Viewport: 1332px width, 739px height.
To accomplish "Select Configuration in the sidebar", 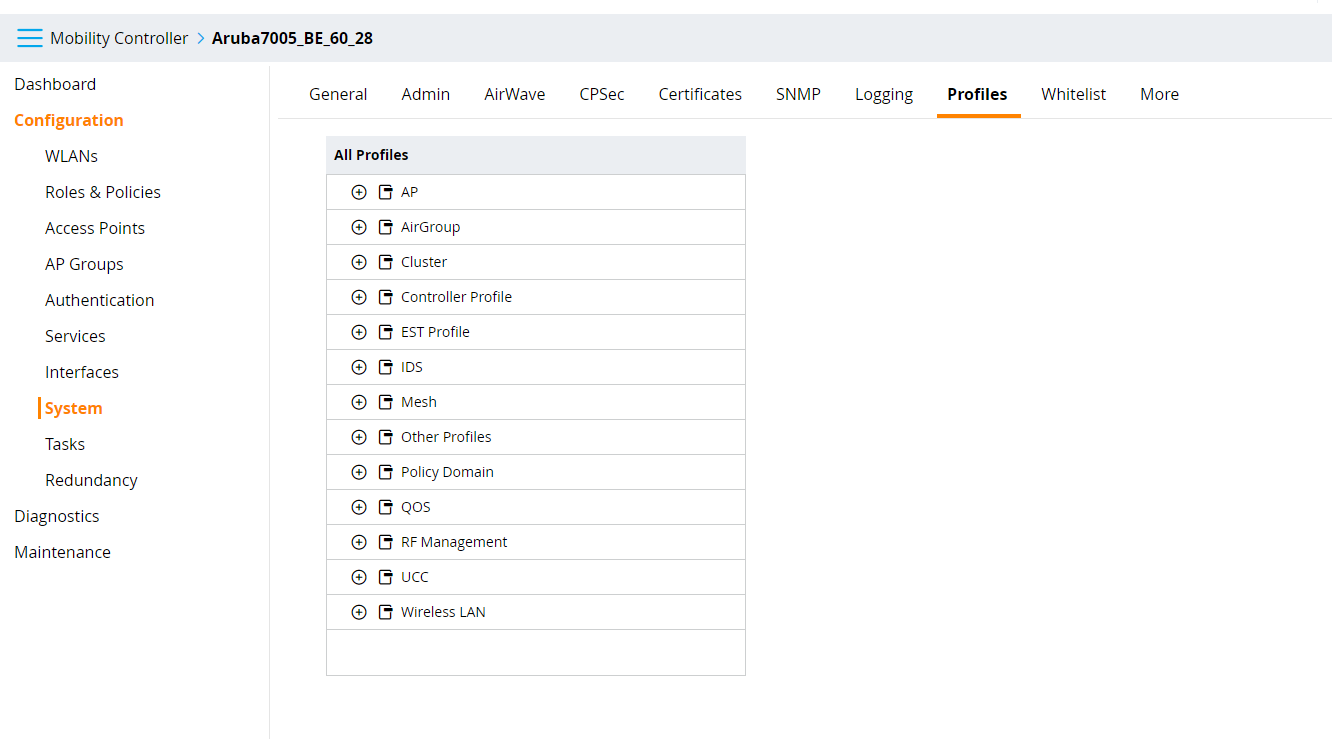I will point(69,120).
